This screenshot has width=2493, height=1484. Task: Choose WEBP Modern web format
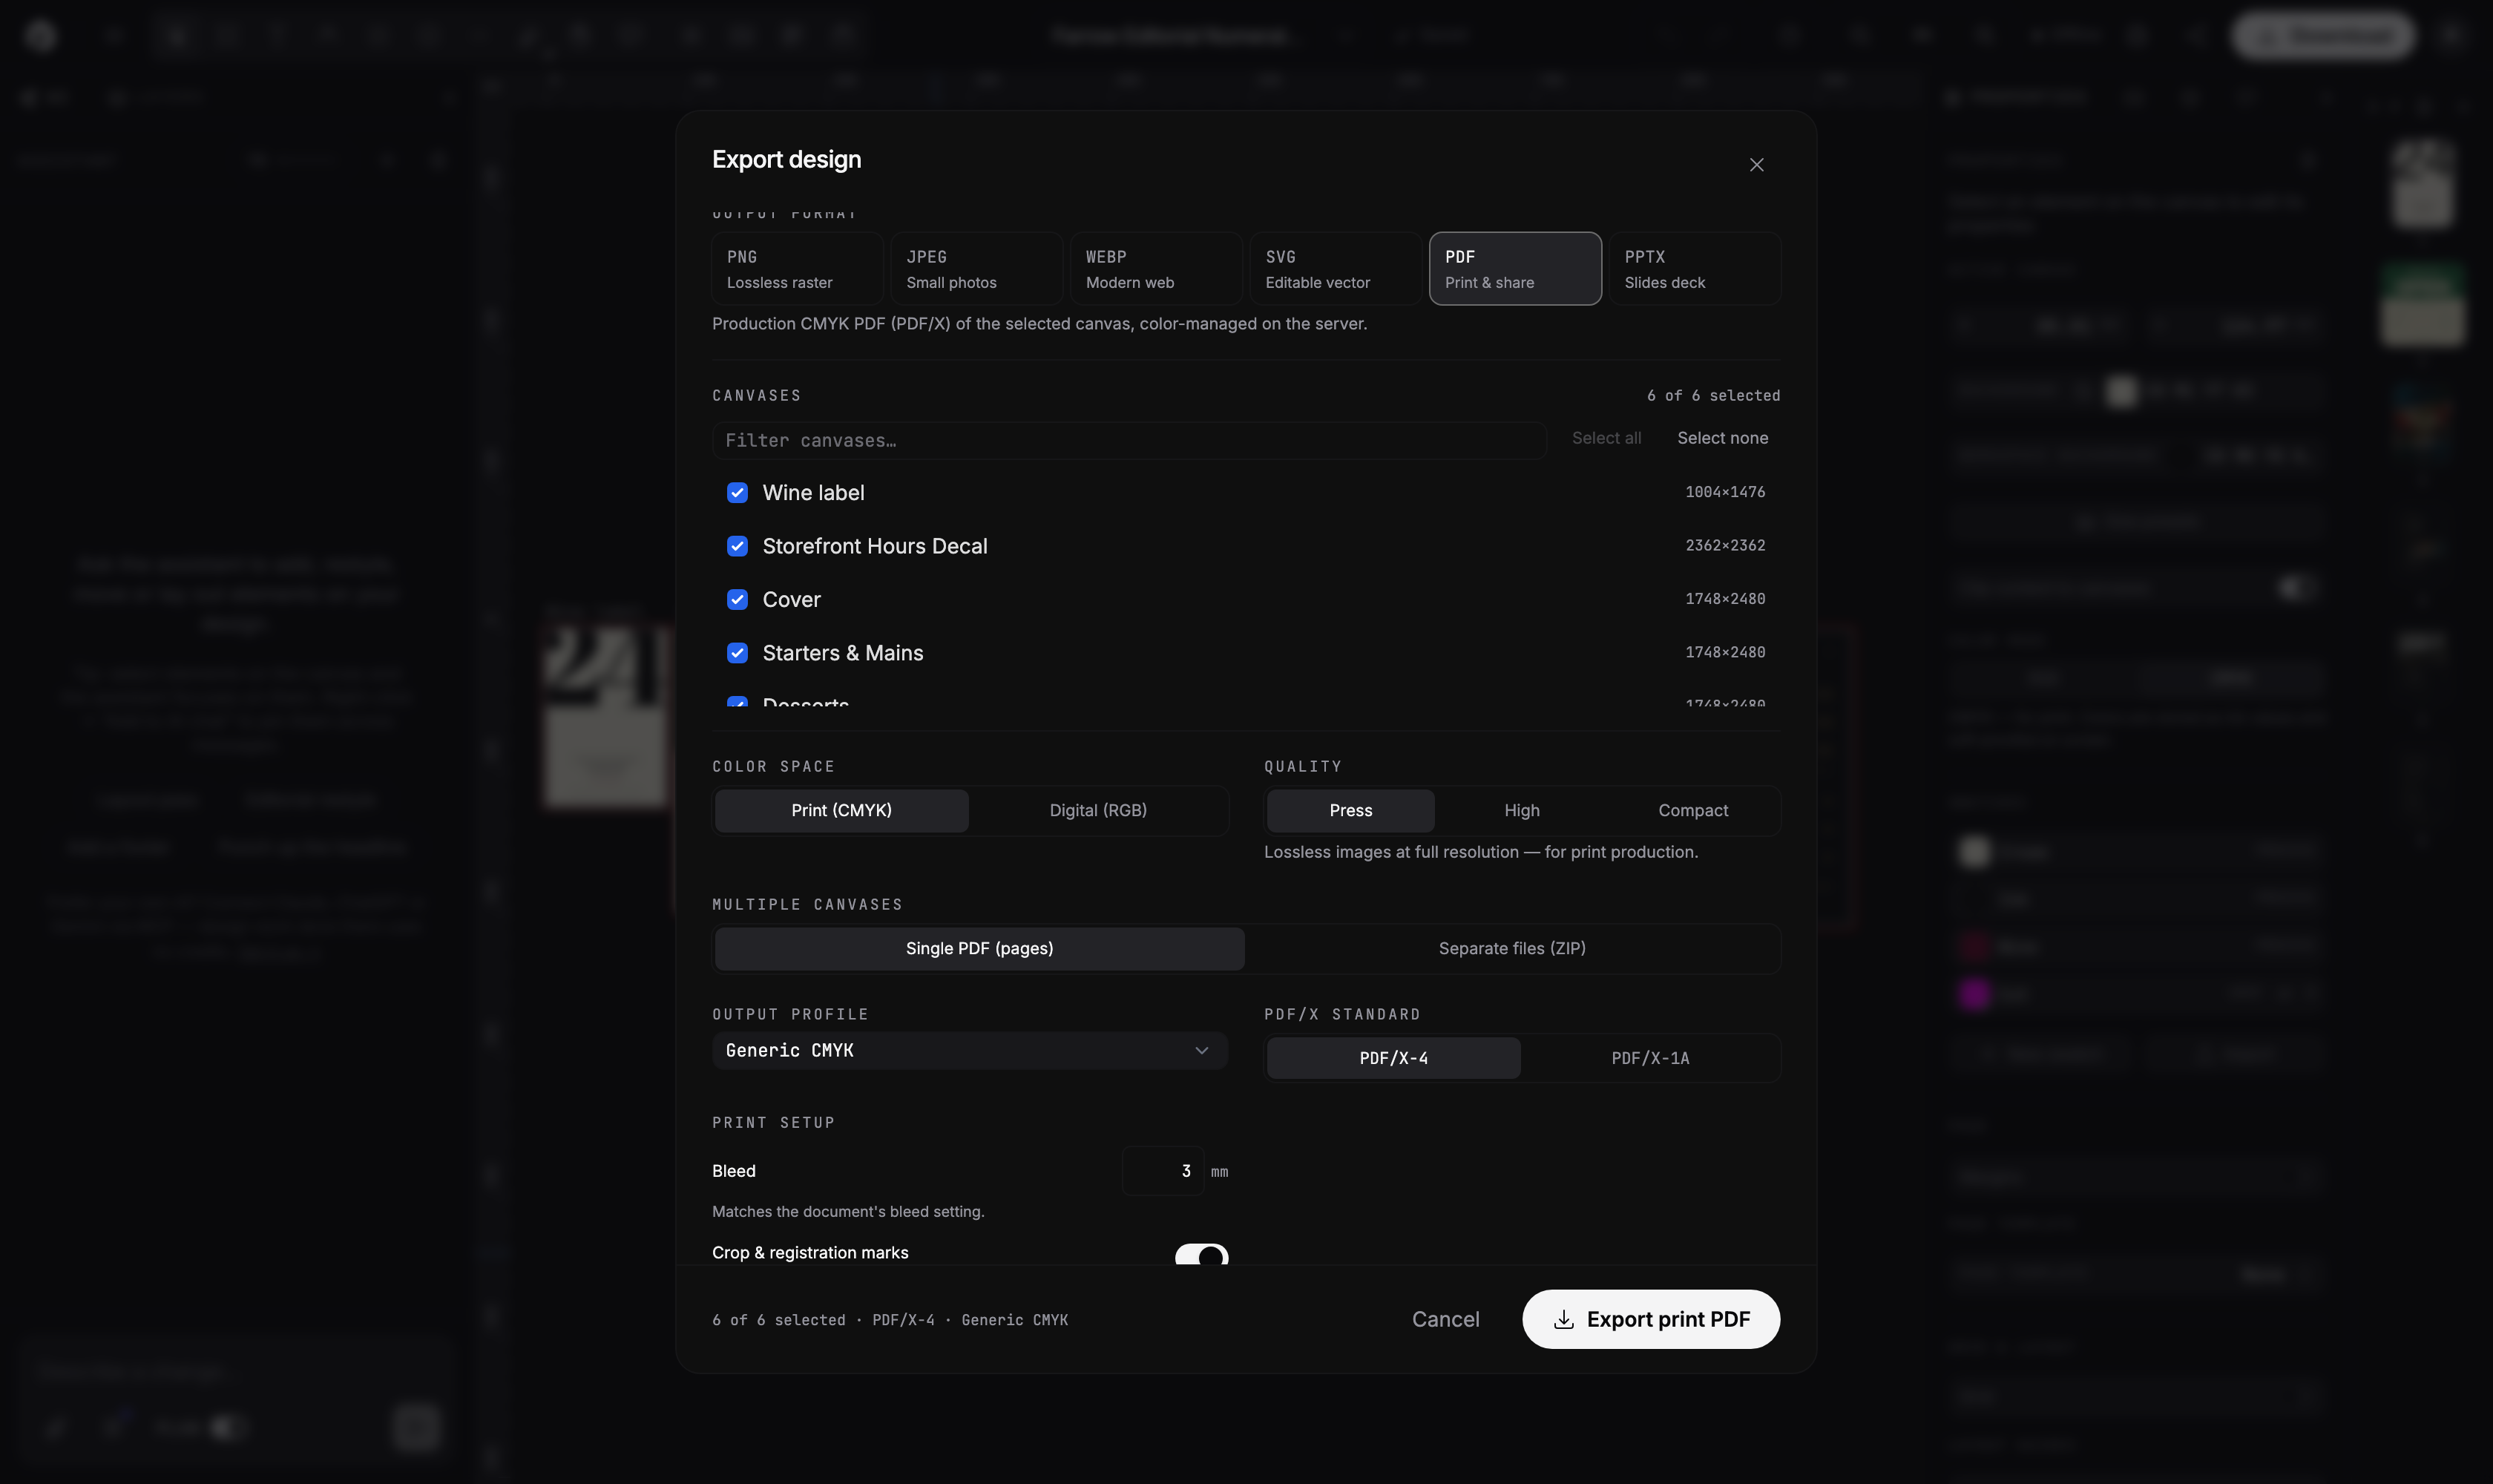click(1156, 269)
